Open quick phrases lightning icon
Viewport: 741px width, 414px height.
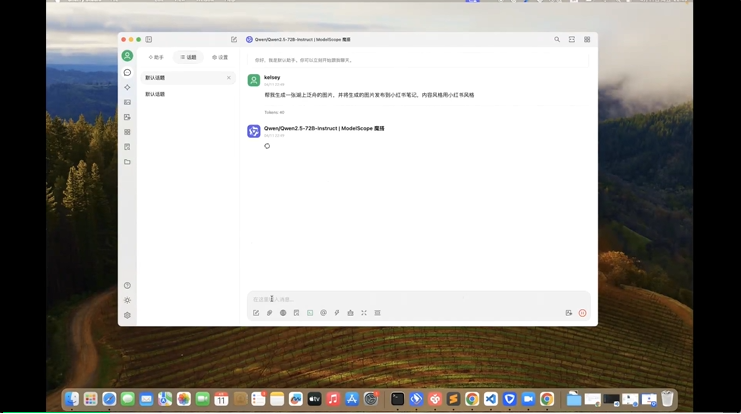[x=337, y=313]
